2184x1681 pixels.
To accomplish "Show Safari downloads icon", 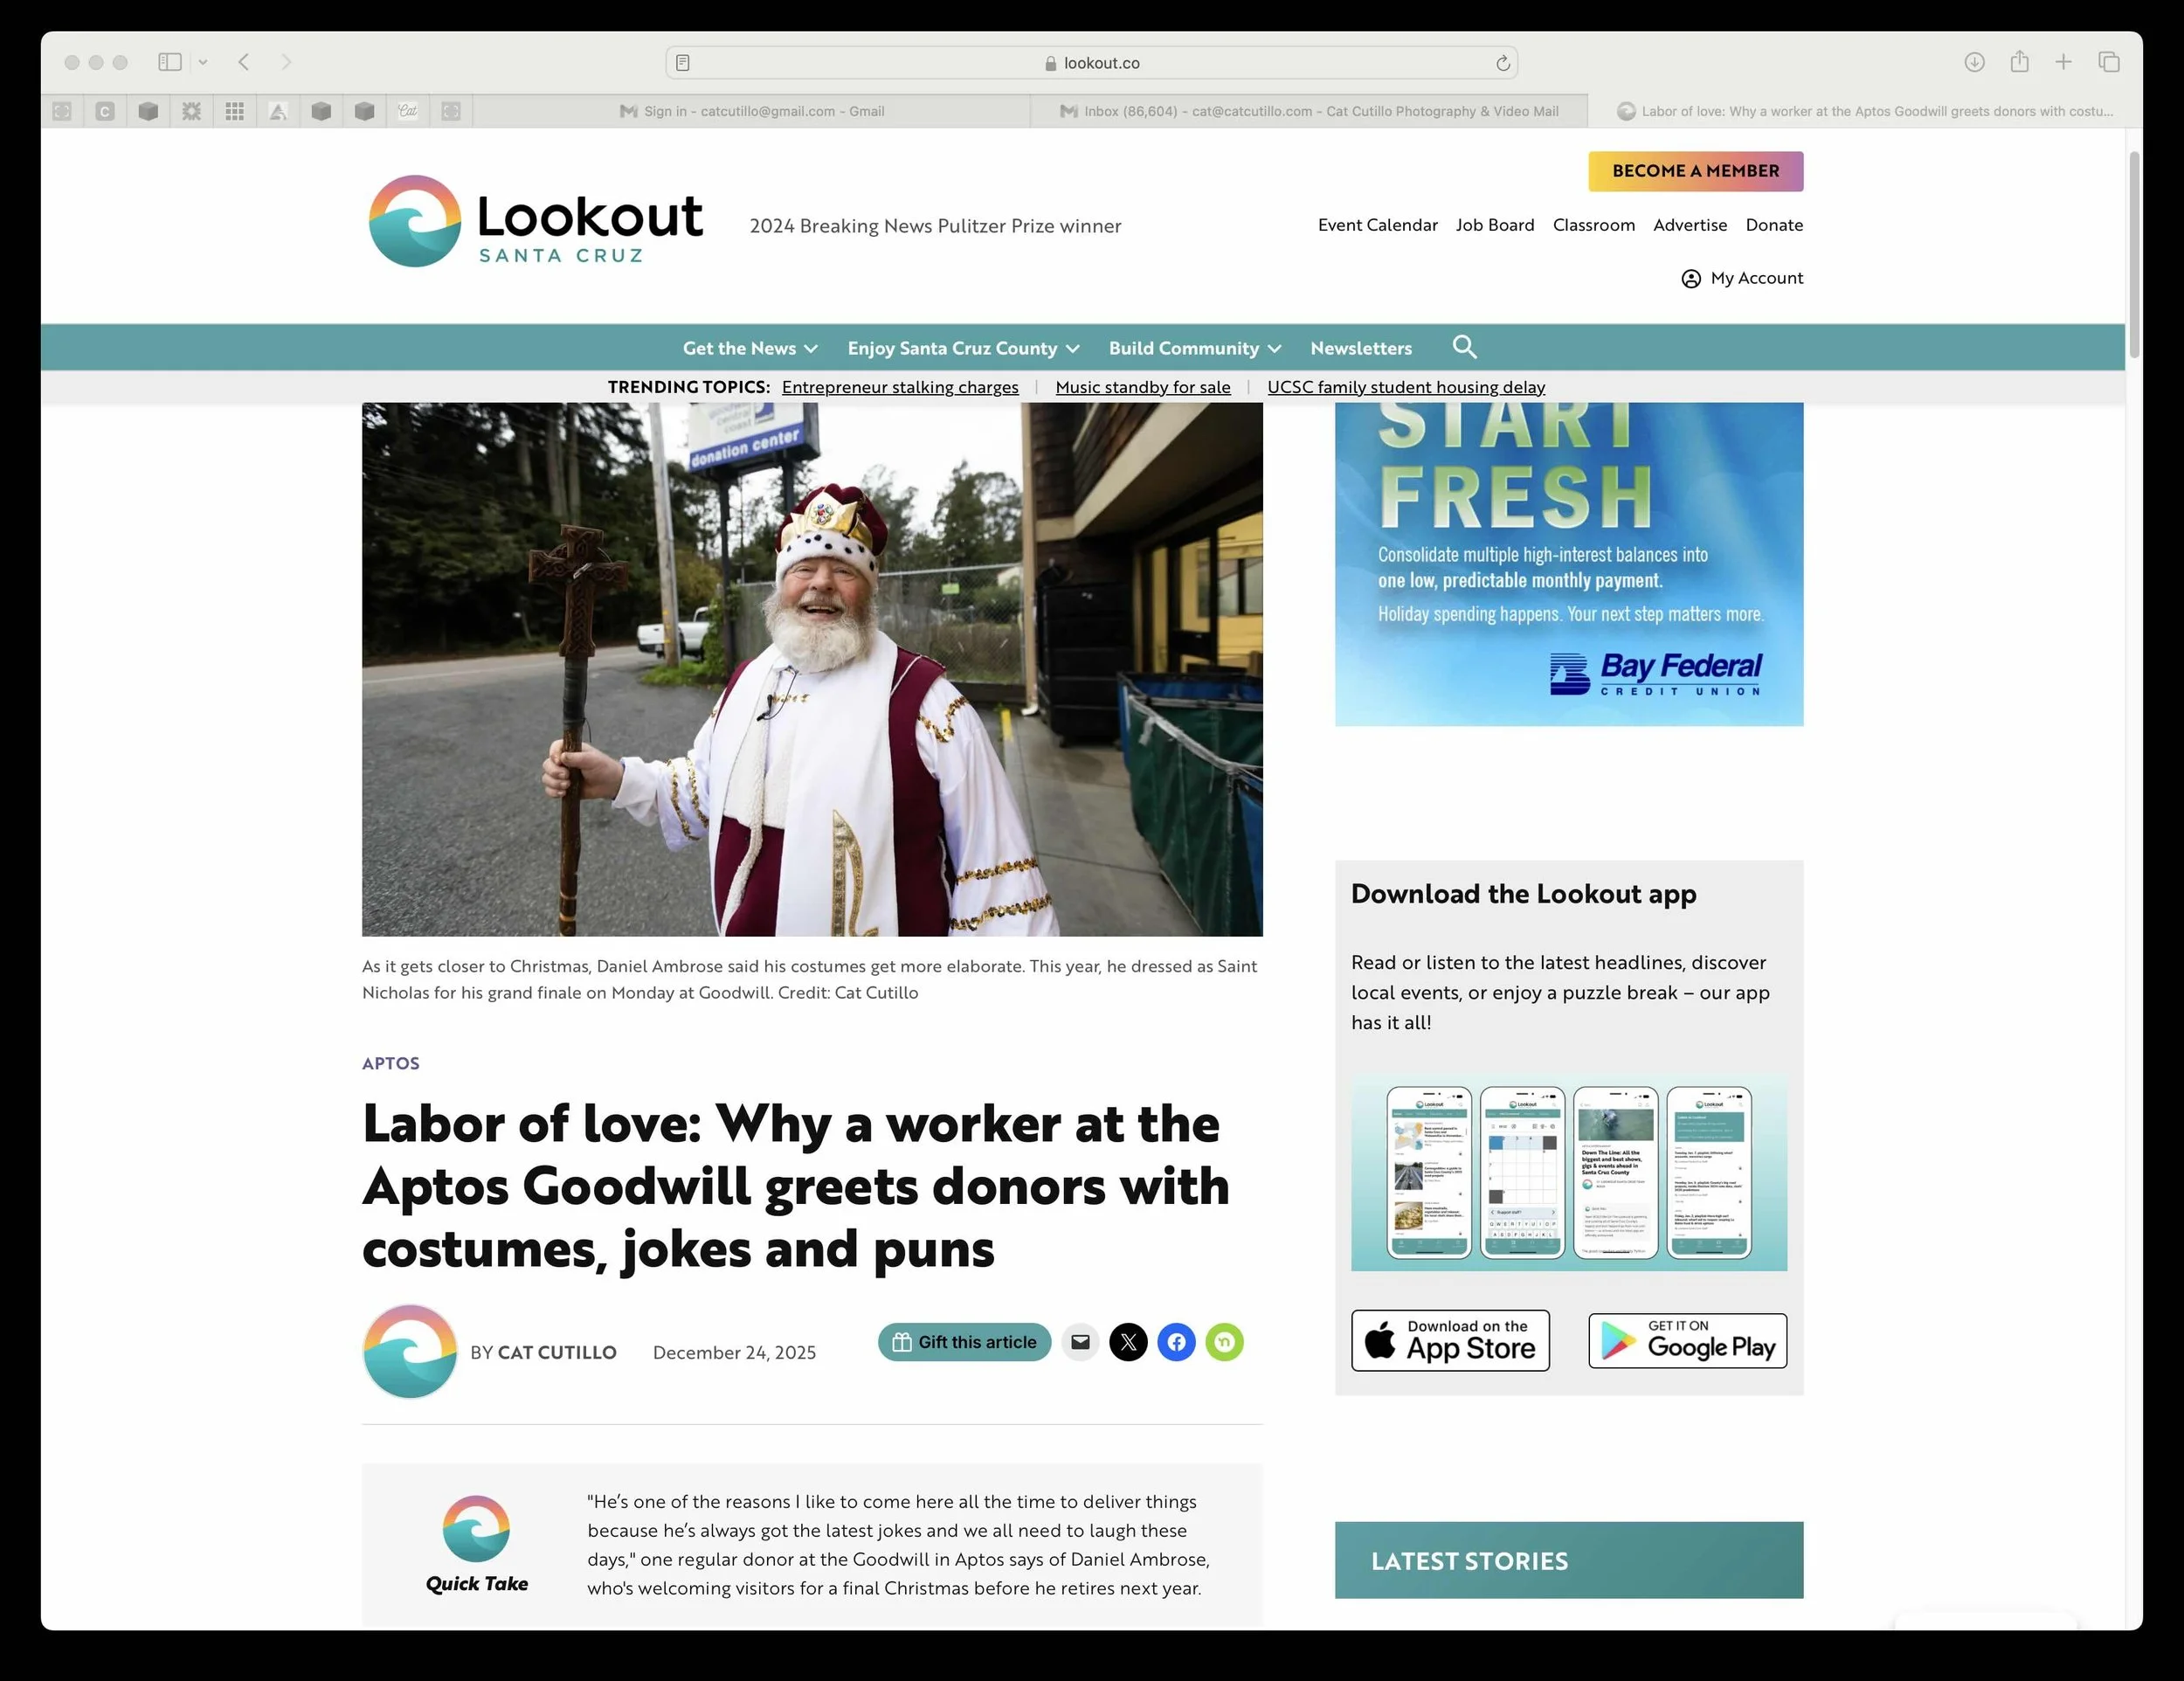I will pos(1974,62).
